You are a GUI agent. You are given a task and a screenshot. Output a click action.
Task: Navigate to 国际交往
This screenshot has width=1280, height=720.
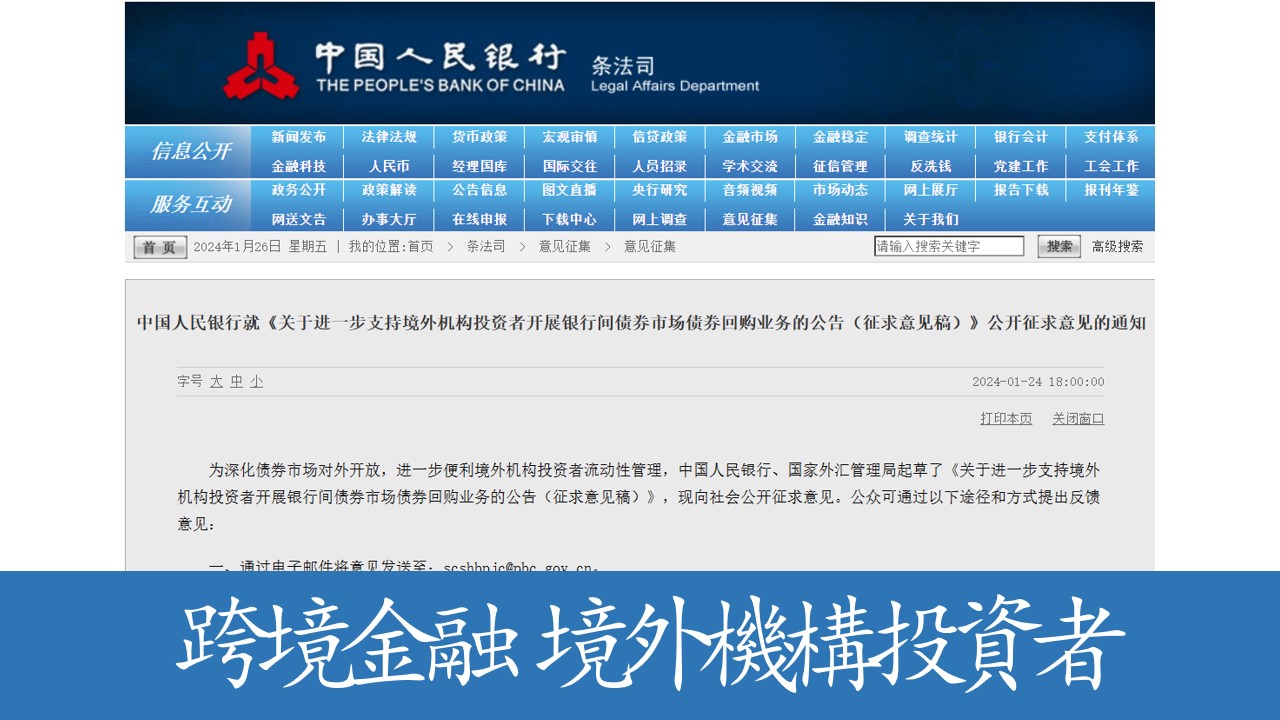pos(570,166)
